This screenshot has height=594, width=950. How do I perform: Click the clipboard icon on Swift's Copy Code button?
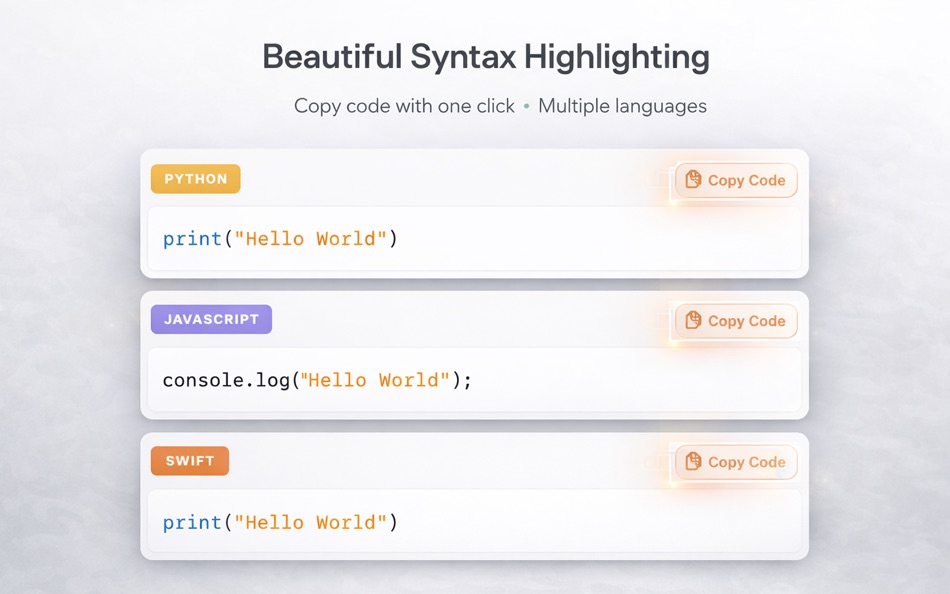click(x=692, y=462)
